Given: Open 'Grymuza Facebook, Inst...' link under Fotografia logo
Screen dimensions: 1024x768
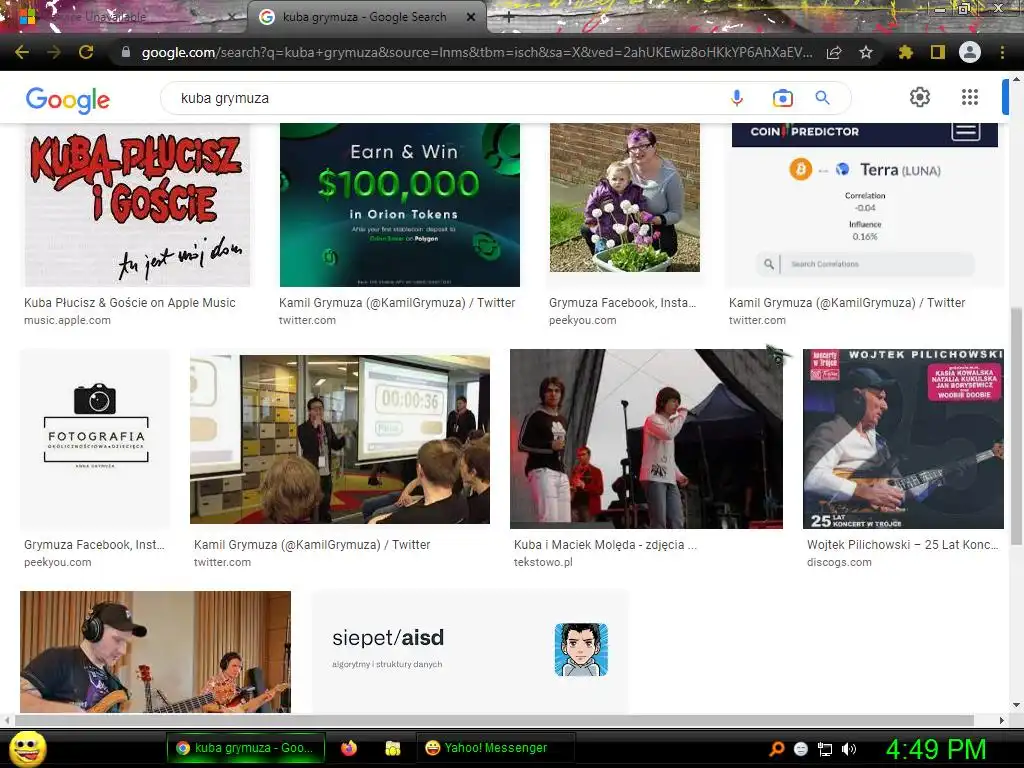Looking at the screenshot, I should pos(95,545).
